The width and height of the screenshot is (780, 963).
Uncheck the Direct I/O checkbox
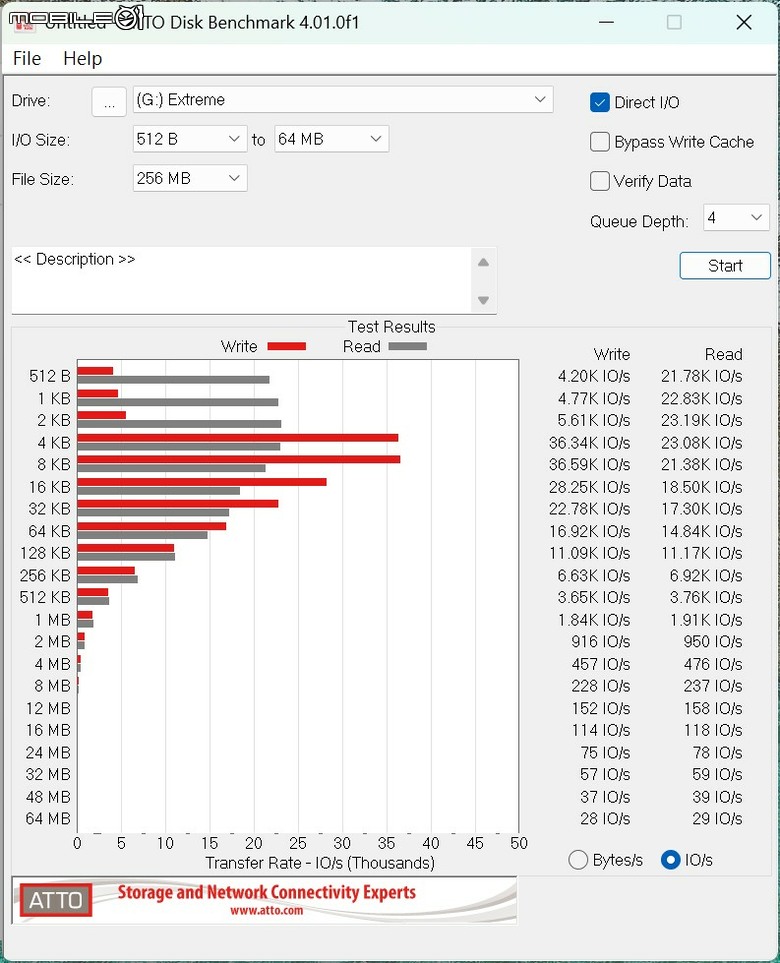click(x=599, y=103)
